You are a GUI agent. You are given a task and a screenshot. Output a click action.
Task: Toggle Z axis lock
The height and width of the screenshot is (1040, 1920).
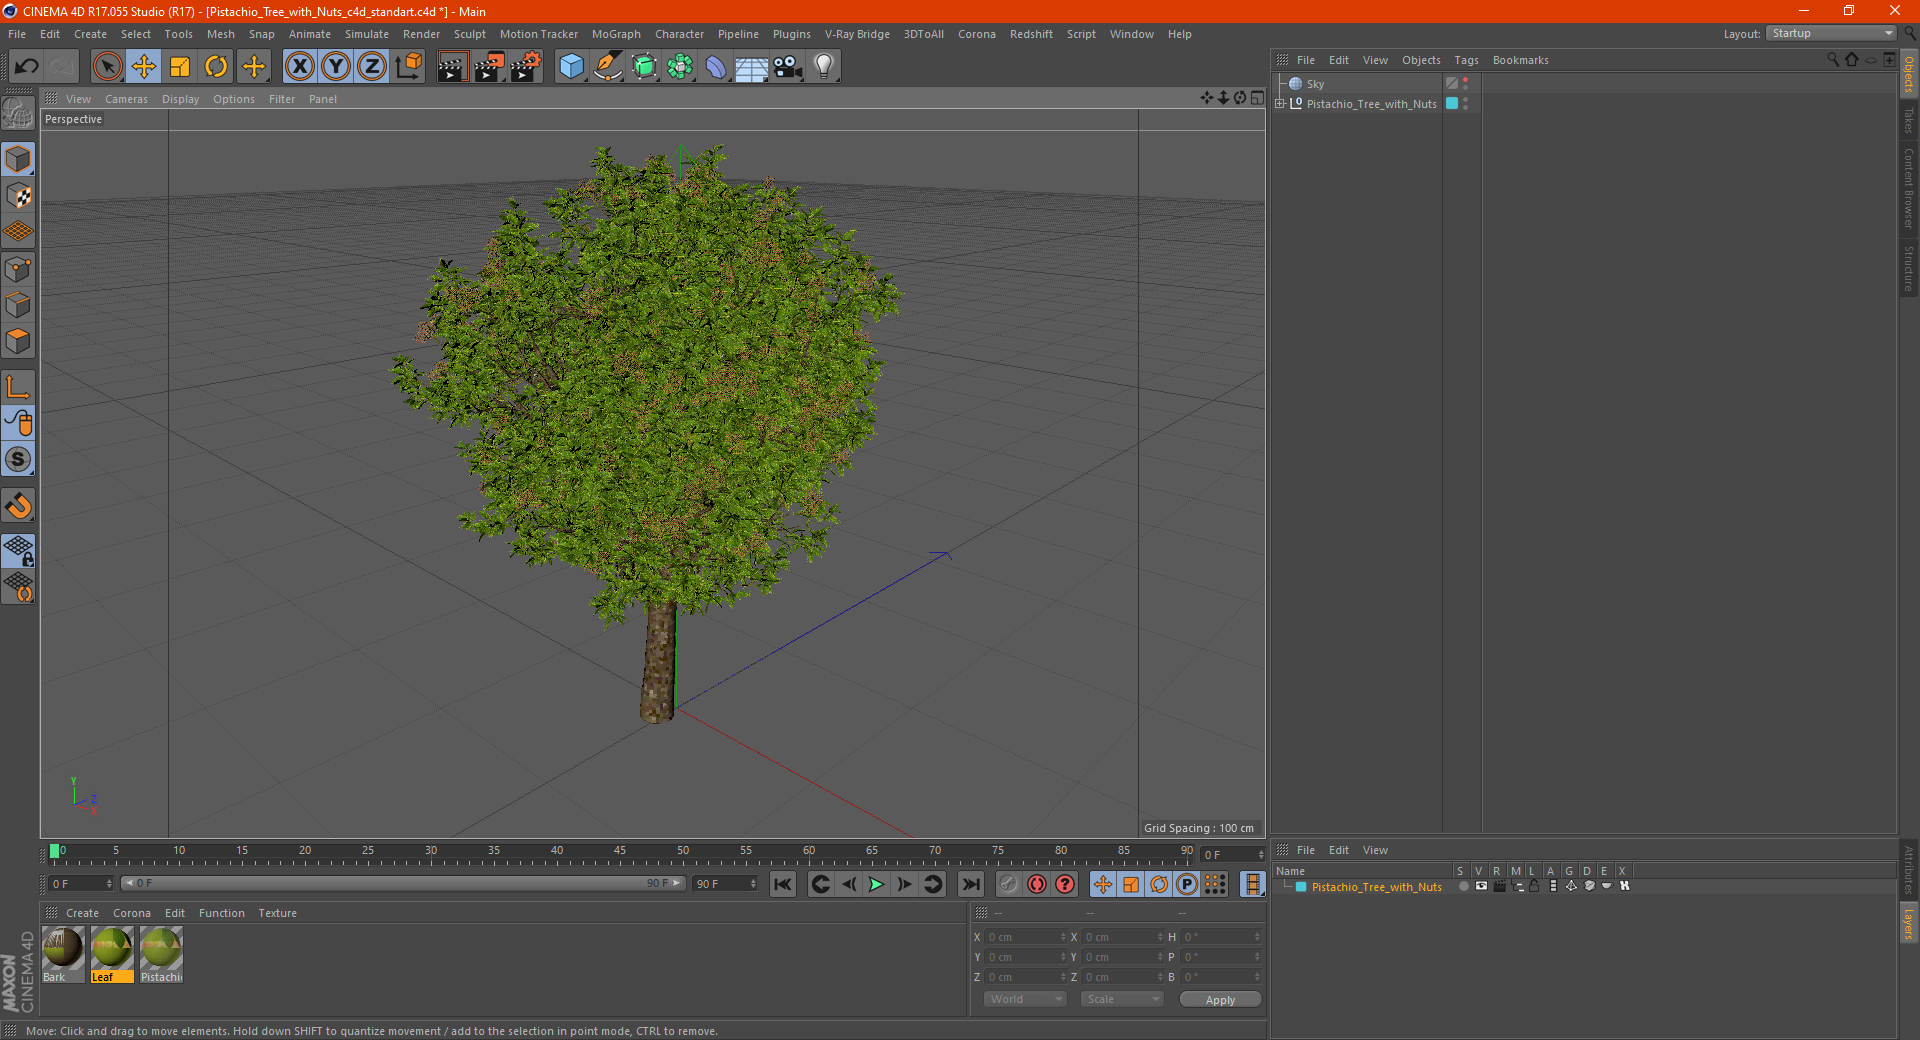[372, 67]
